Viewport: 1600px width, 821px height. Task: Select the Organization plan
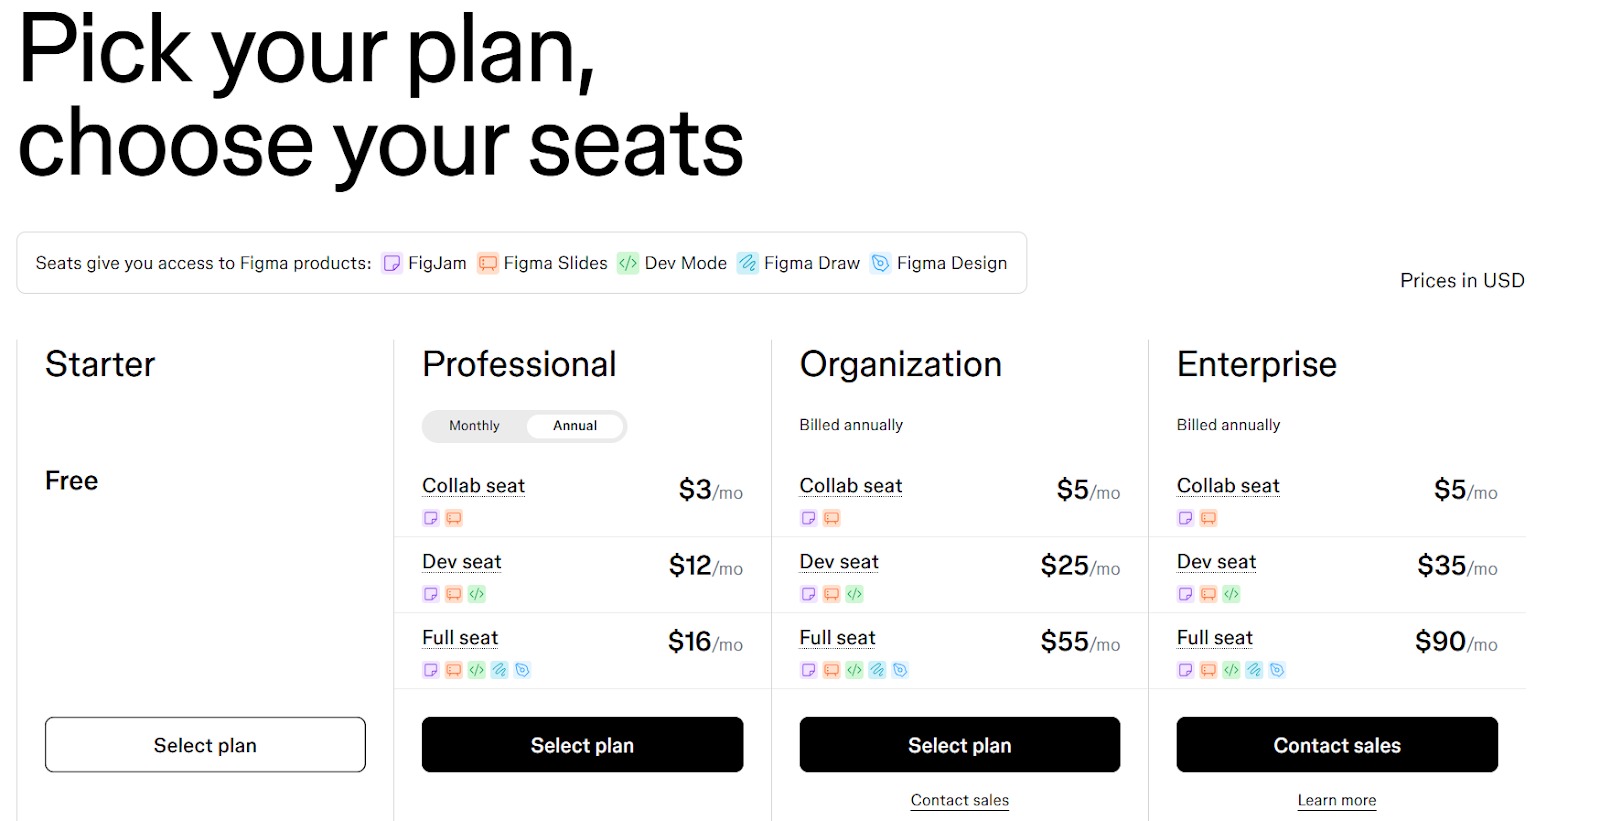coord(960,745)
